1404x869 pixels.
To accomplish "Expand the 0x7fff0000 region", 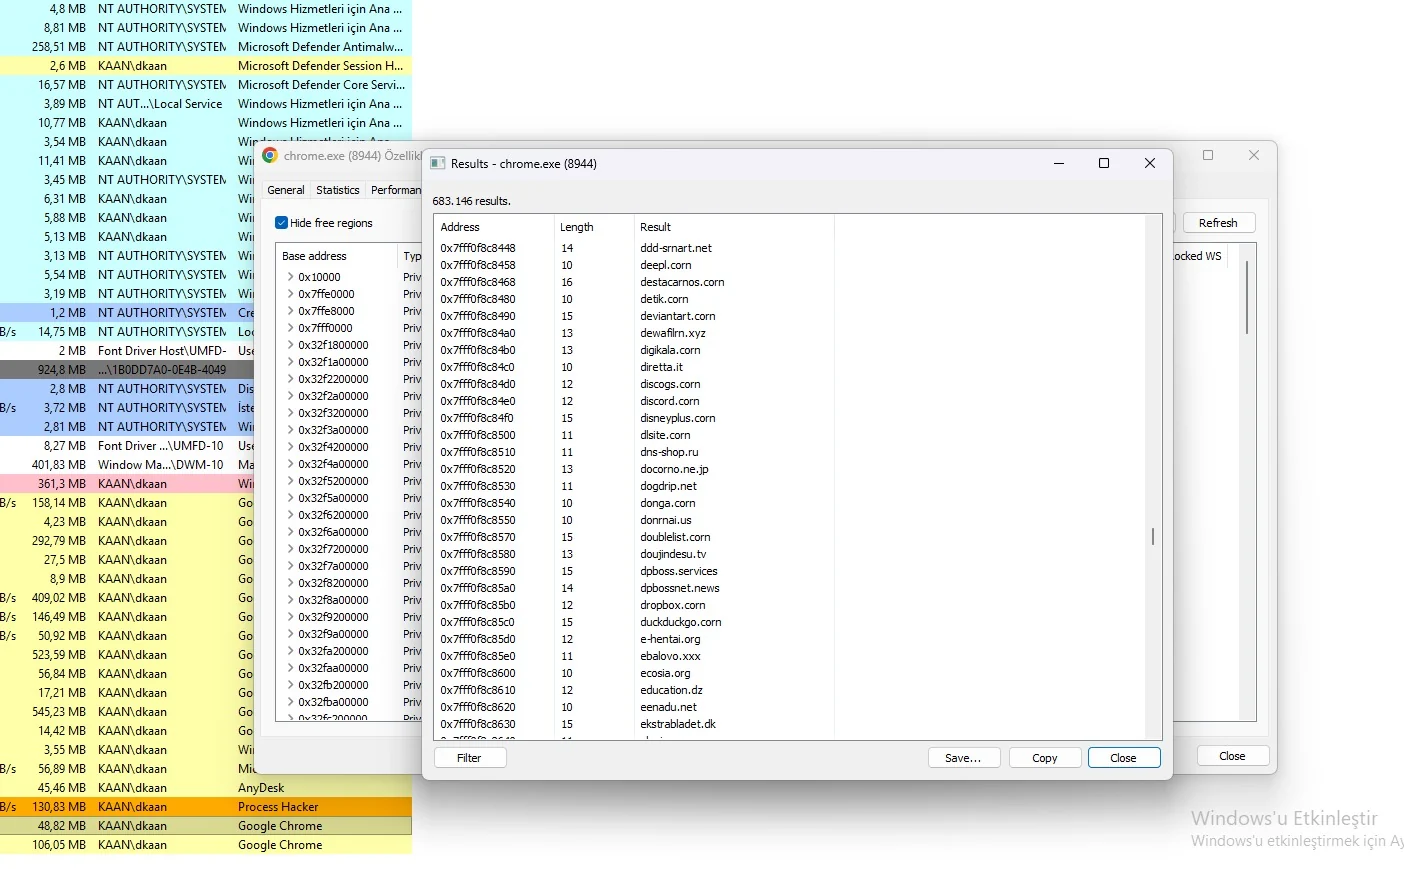I will (x=290, y=328).
